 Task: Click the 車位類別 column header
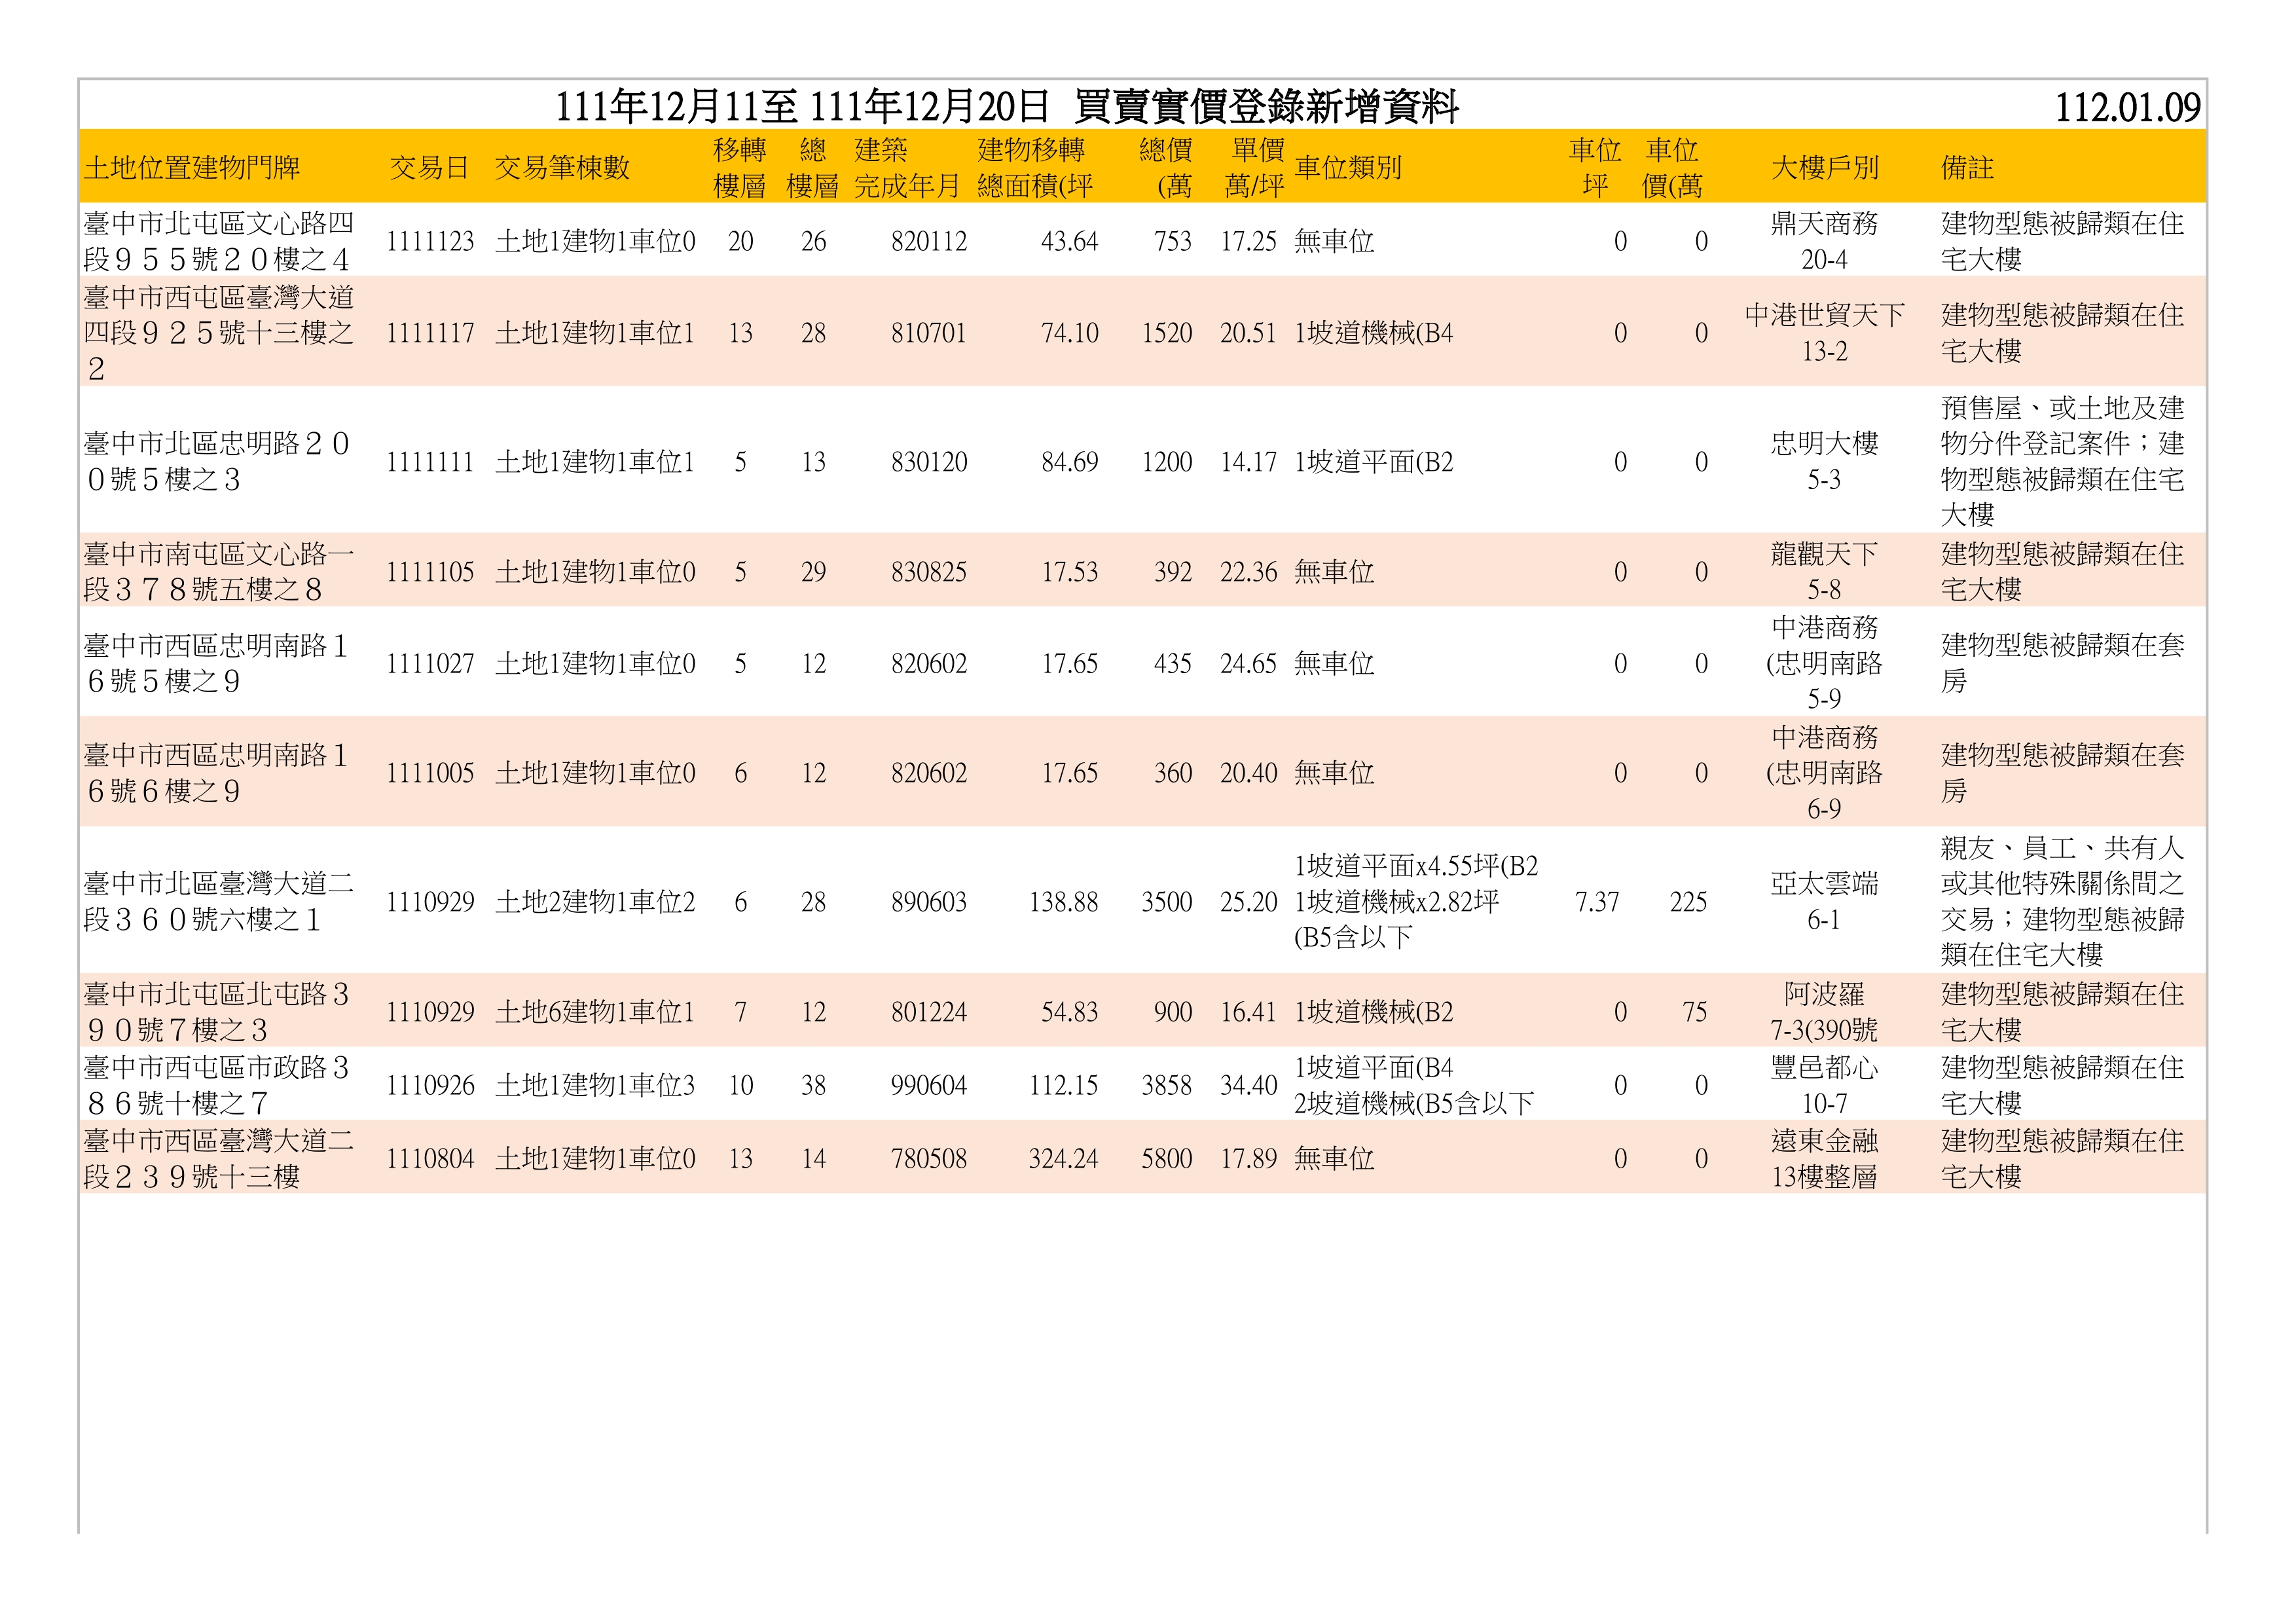pyautogui.click(x=1348, y=167)
